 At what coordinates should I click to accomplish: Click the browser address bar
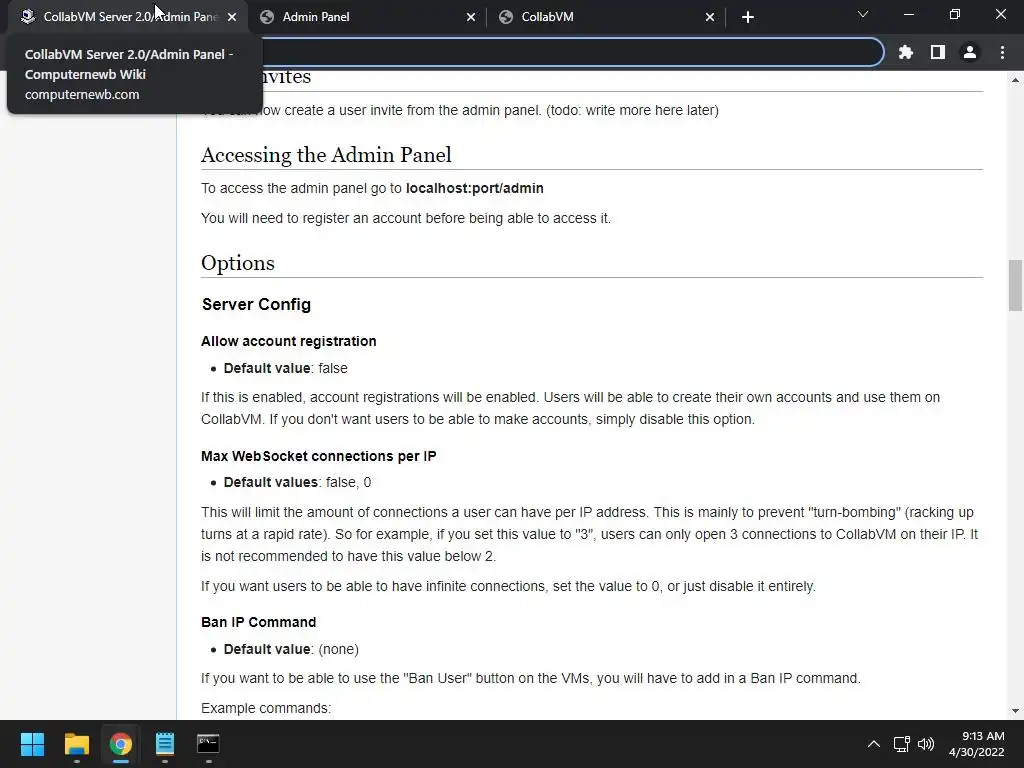[x=572, y=52]
